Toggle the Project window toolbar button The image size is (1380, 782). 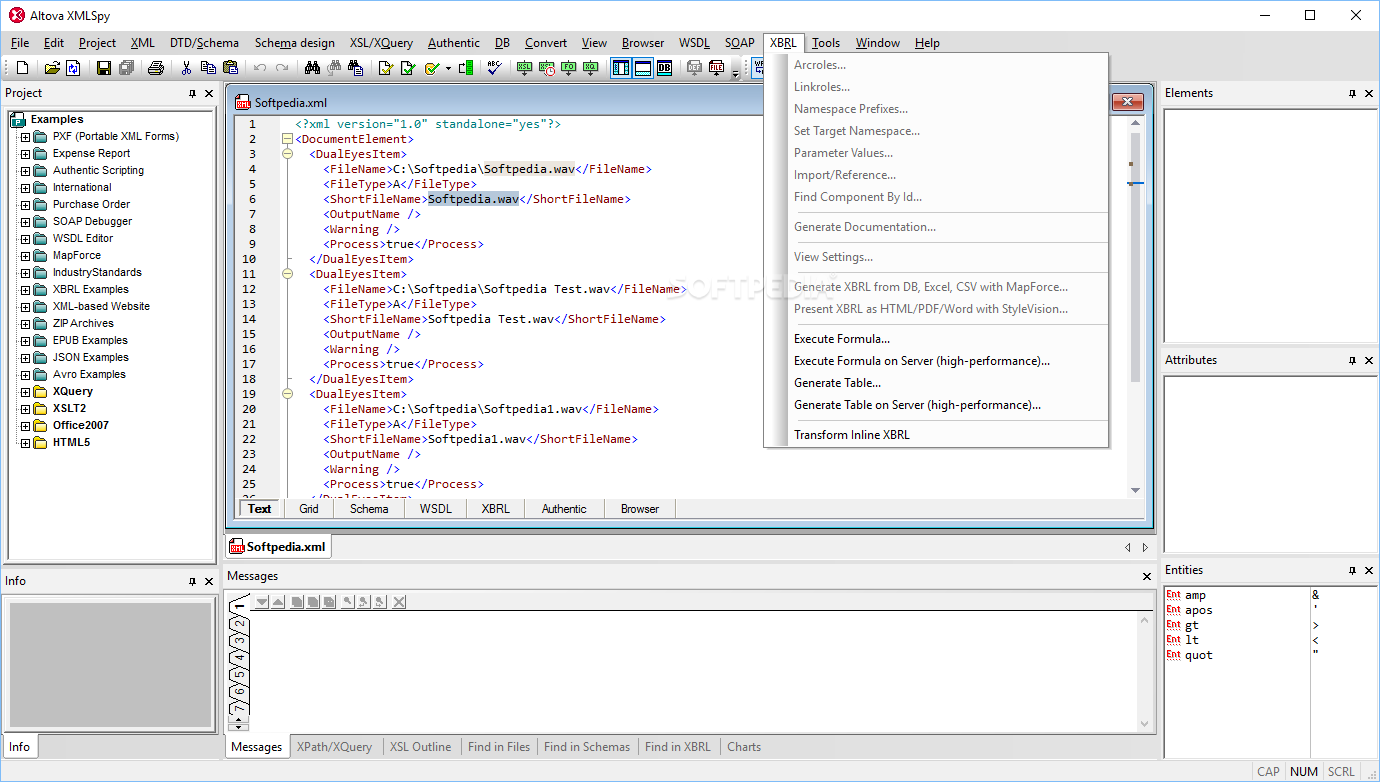point(621,68)
